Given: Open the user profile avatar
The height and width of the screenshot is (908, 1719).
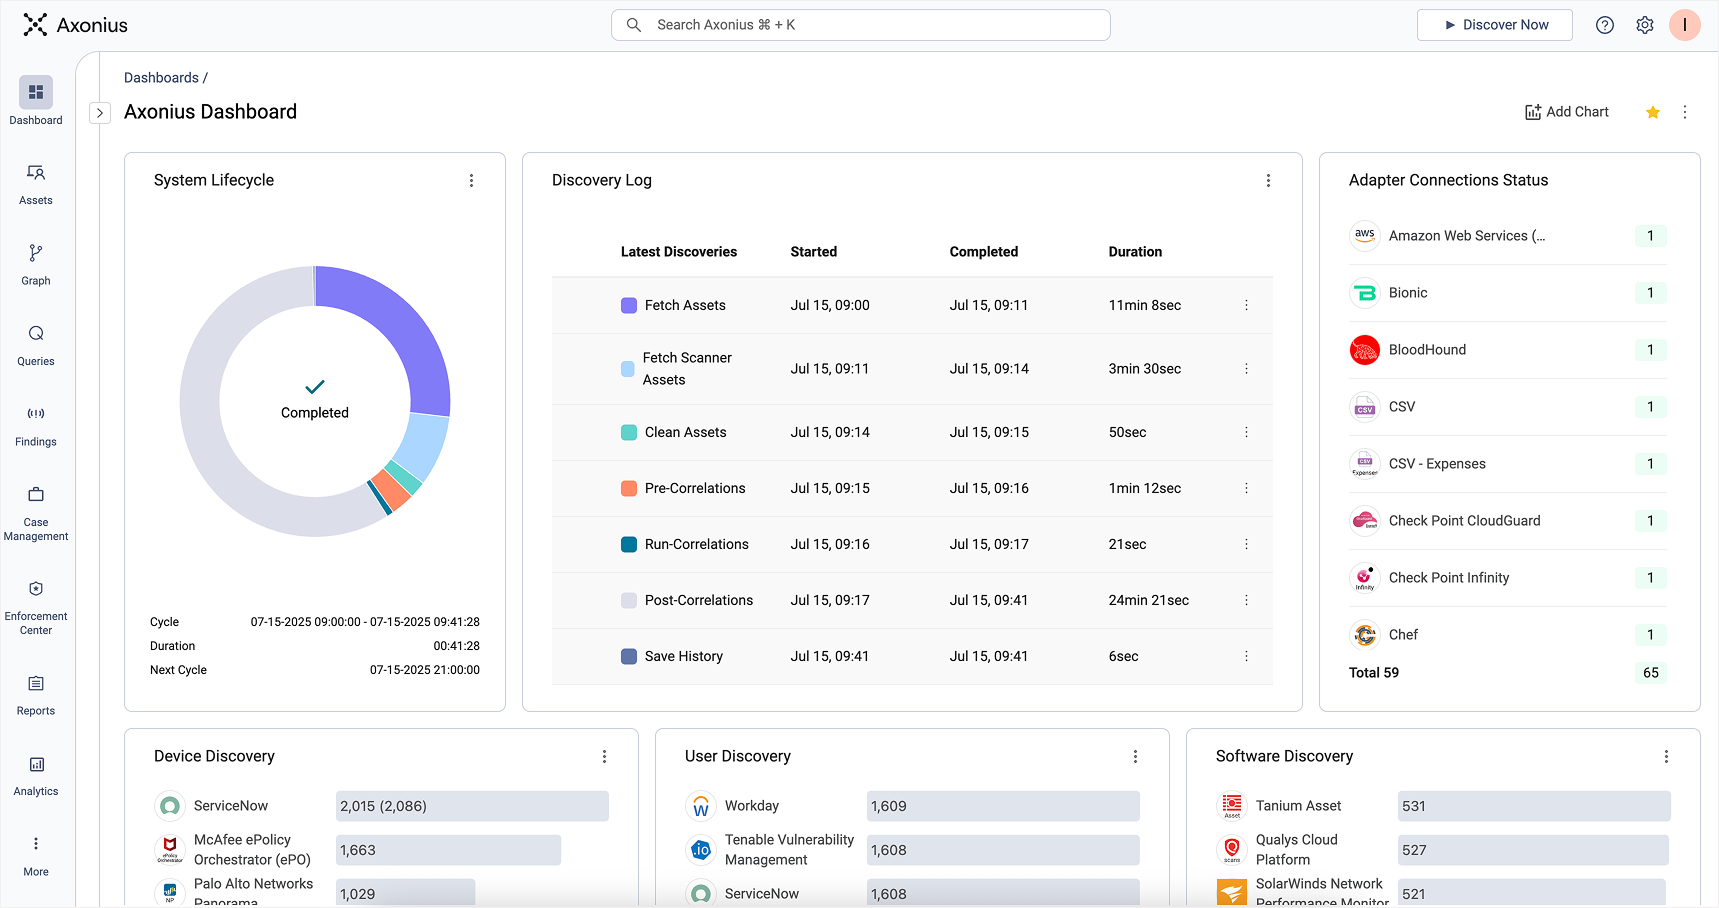Looking at the screenshot, I should pyautogui.click(x=1685, y=25).
